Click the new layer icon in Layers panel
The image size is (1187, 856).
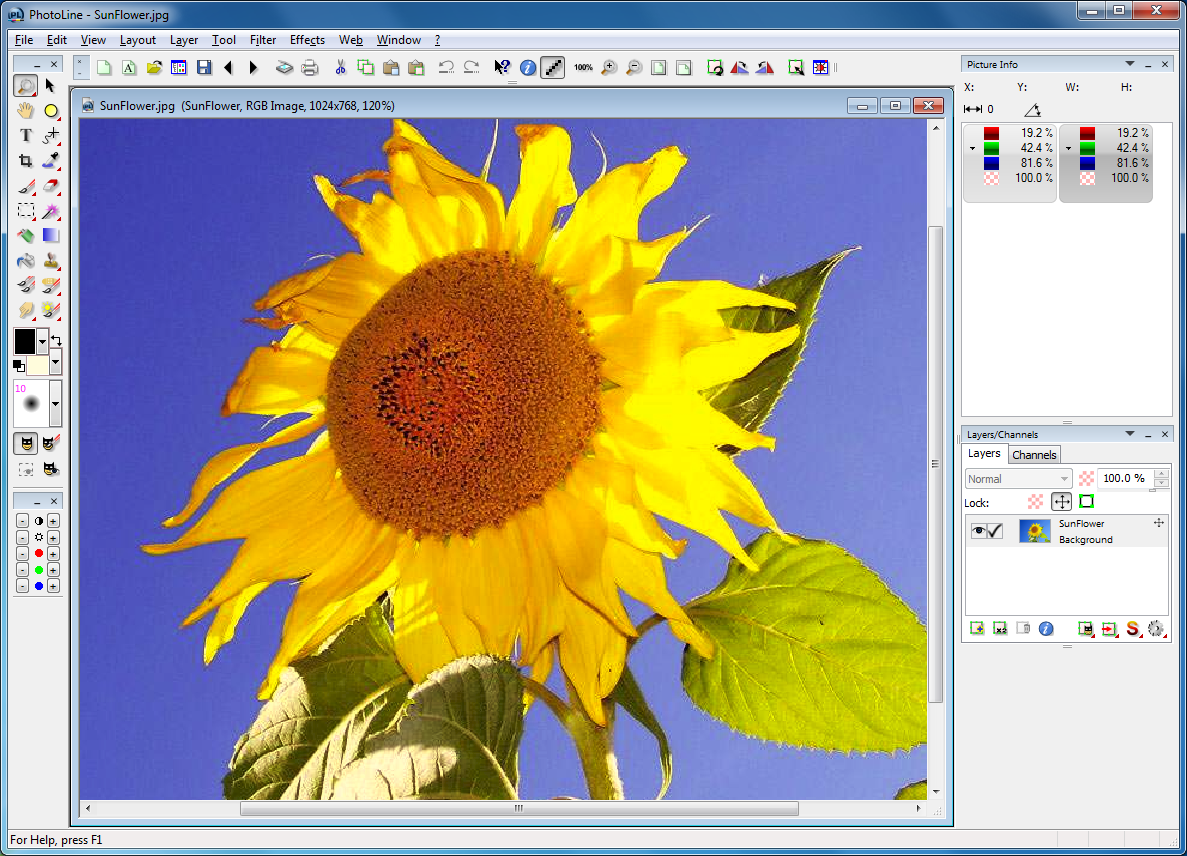977,628
